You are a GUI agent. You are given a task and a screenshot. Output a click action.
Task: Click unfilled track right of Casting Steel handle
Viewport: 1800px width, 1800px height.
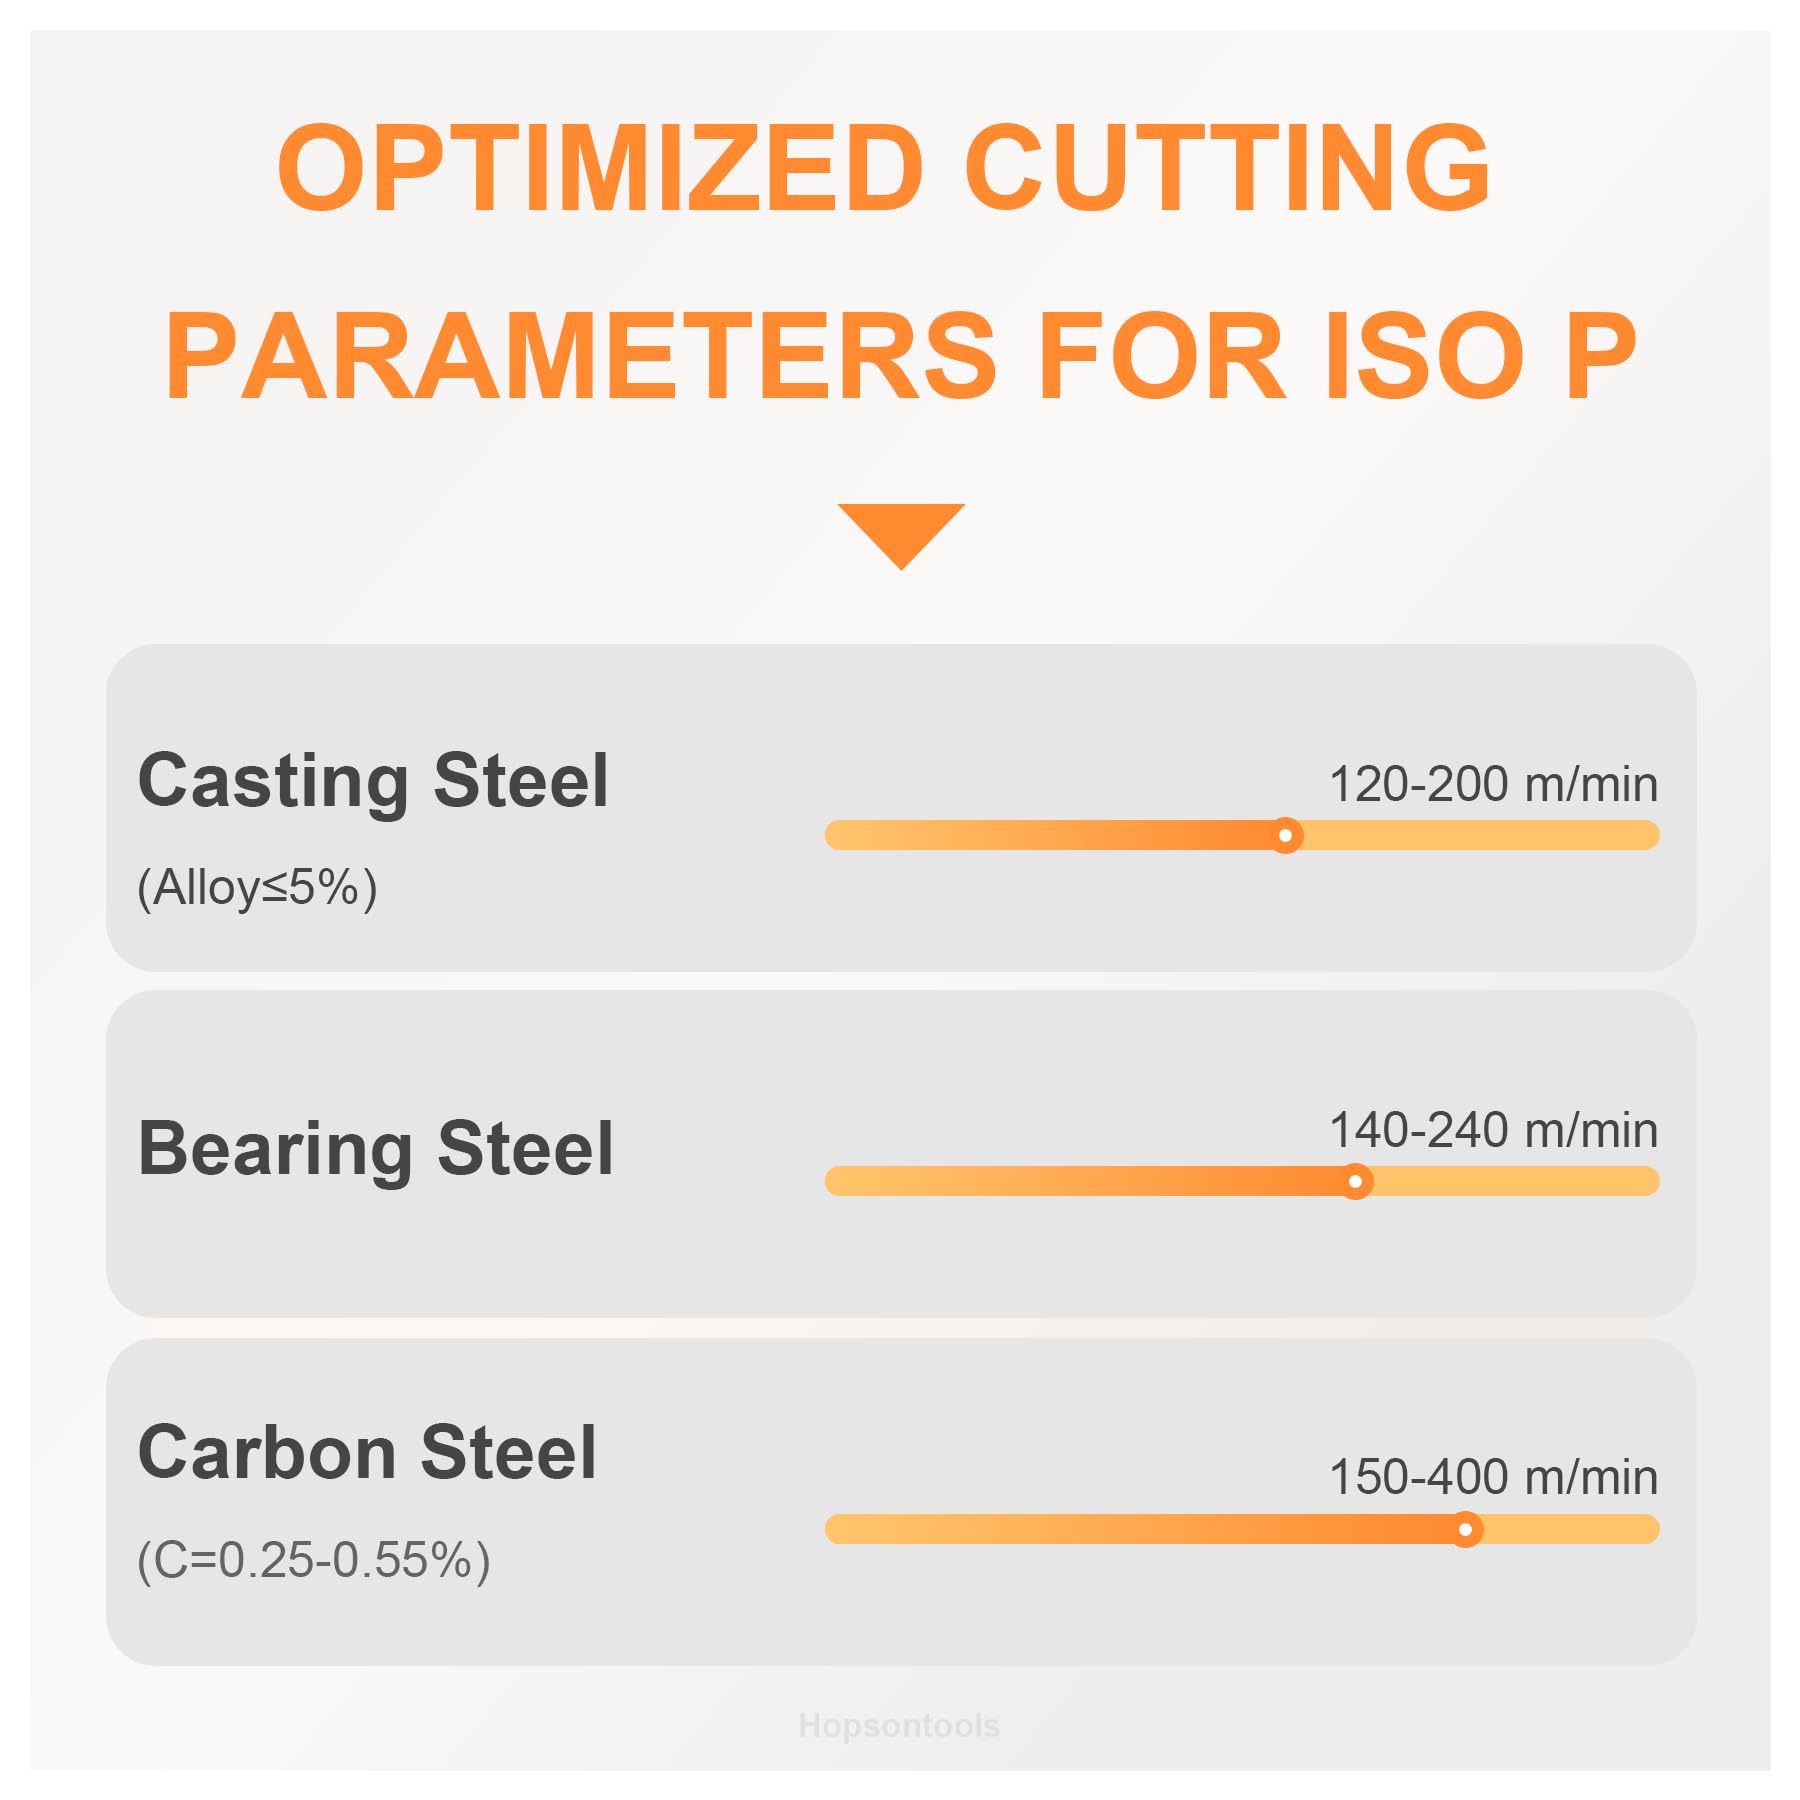click(x=1480, y=835)
